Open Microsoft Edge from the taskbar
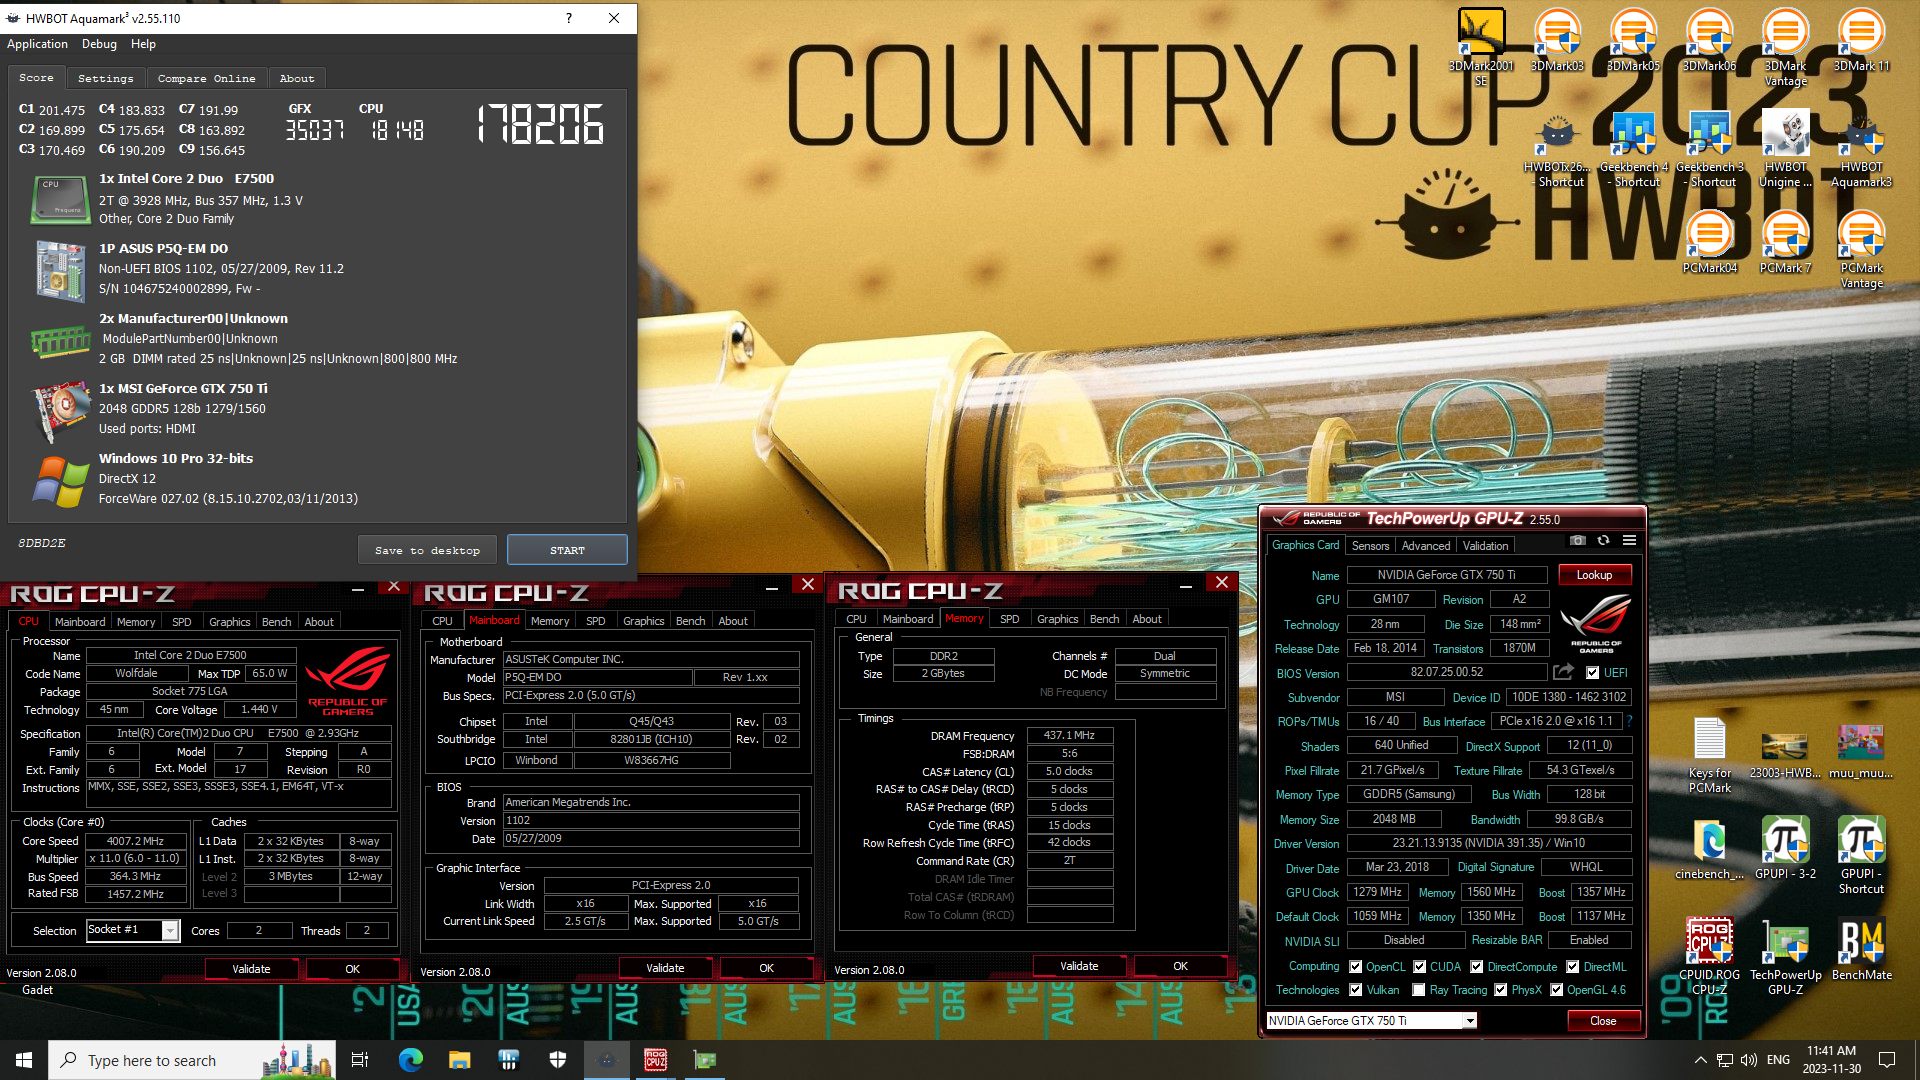1920x1080 pixels. click(410, 1060)
